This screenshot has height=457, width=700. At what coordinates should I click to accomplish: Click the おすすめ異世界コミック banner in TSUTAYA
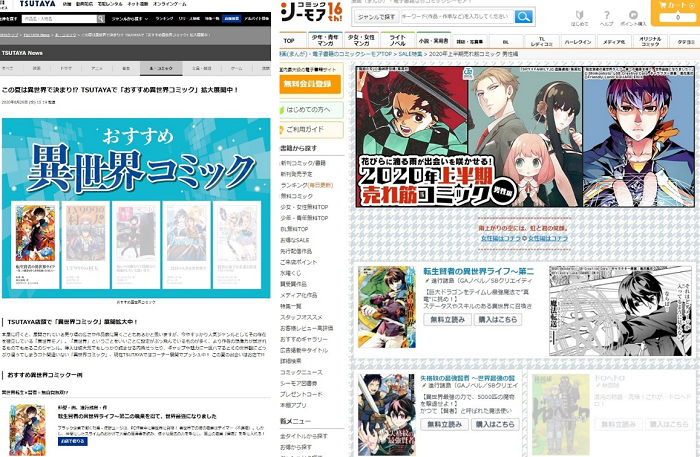coord(136,208)
